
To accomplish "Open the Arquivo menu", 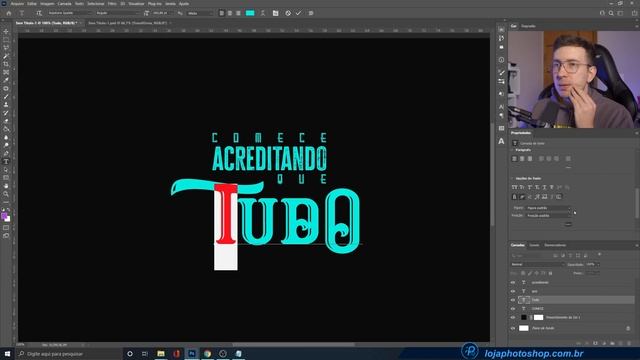I will tap(17, 4).
